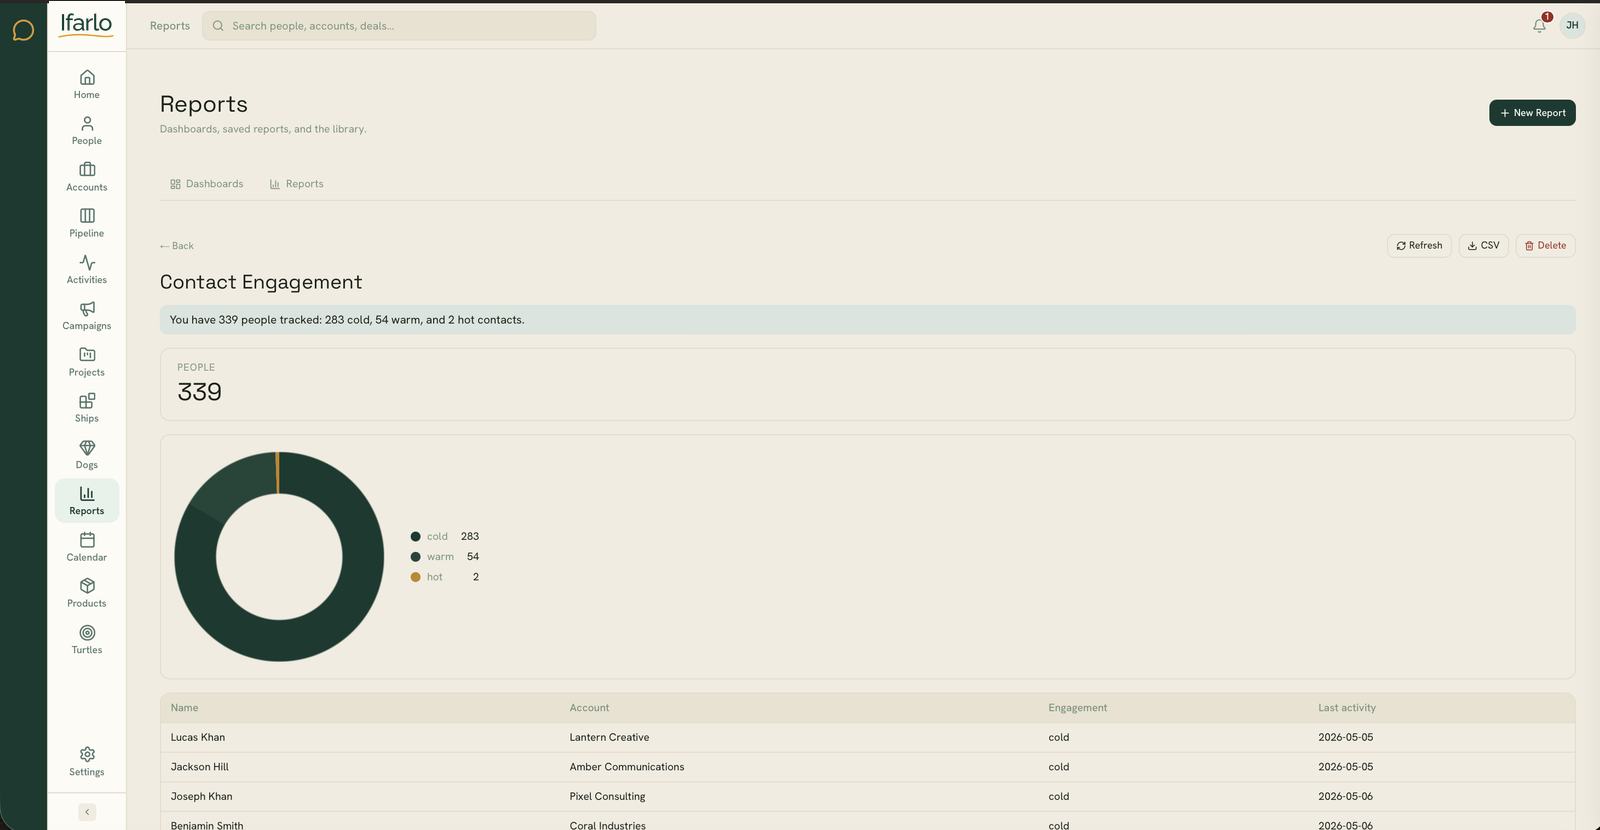Open Activities pulse icon
The height and width of the screenshot is (830, 1600).
click(x=87, y=262)
